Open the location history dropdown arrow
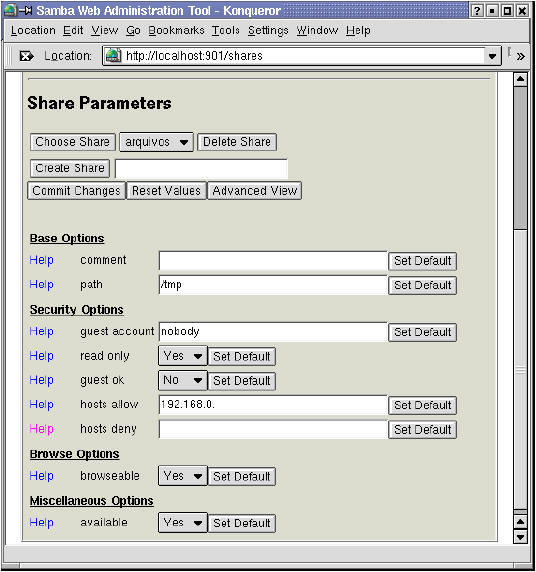The height and width of the screenshot is (572, 536). tap(492, 56)
